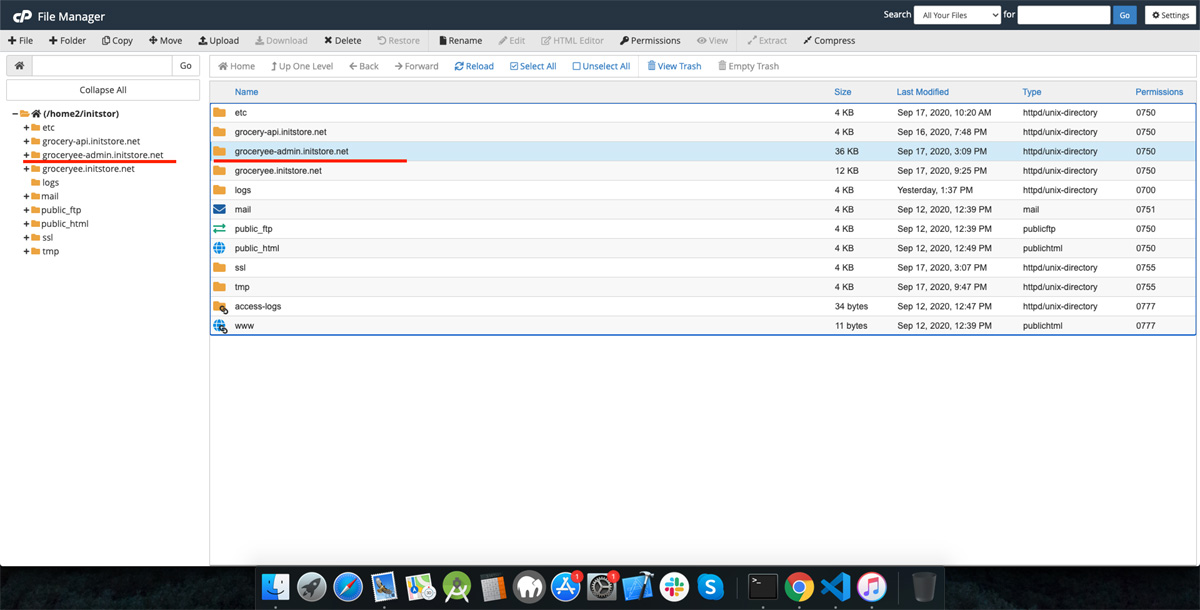Viewport: 1200px width, 610px height.
Task: Open the Settings button
Action: tap(1168, 15)
